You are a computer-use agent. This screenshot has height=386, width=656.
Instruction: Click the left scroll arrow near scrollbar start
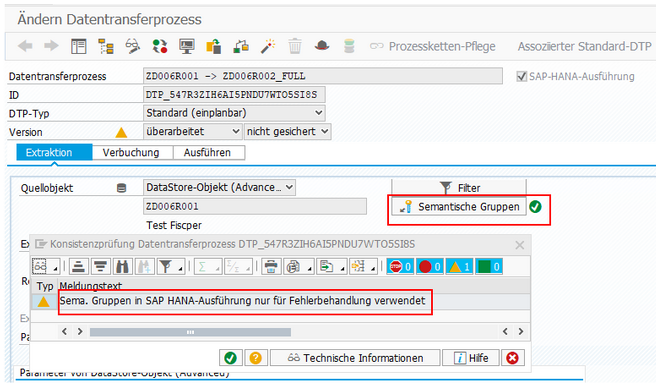click(64, 332)
